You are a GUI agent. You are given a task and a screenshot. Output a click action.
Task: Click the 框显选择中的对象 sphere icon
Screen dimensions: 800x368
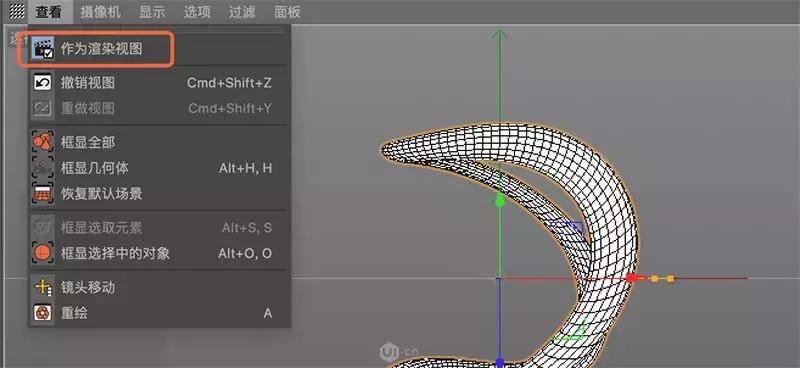(43, 253)
